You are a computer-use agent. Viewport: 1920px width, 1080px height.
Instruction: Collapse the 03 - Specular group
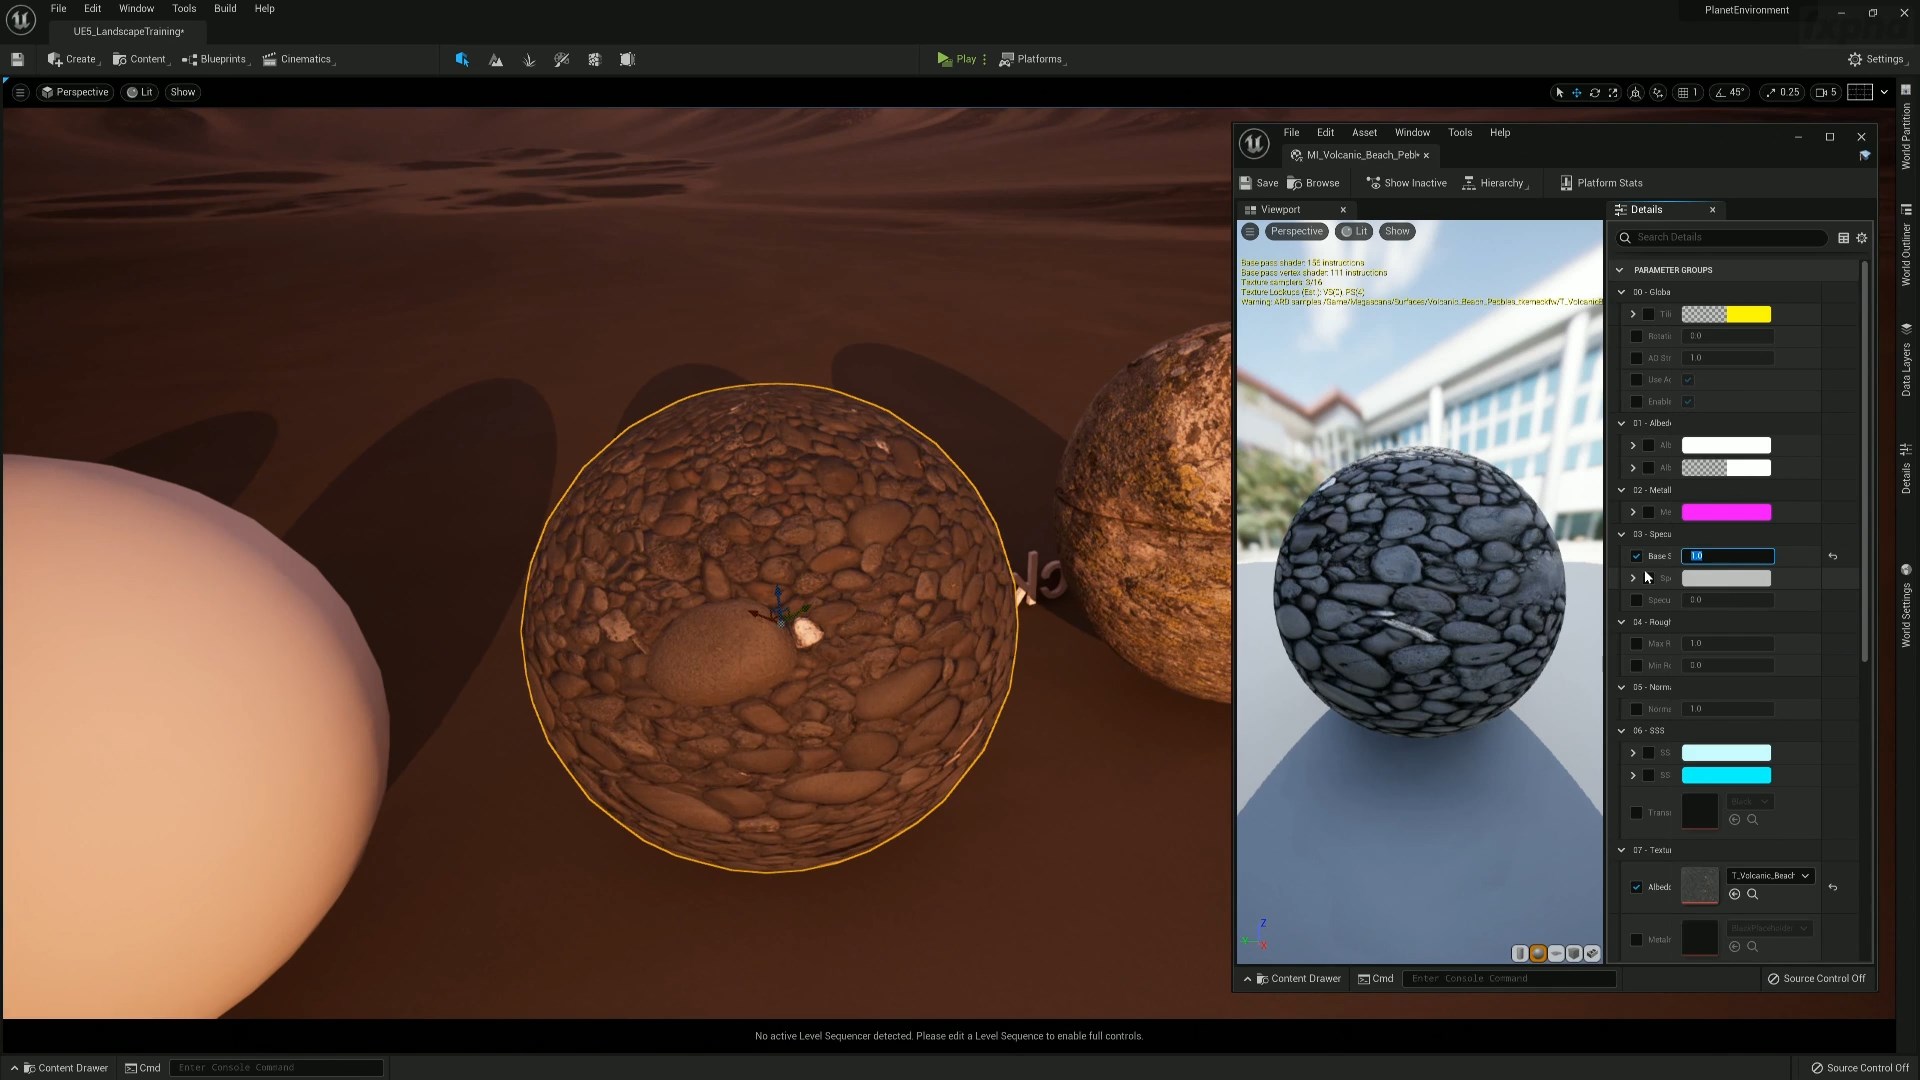1622,534
